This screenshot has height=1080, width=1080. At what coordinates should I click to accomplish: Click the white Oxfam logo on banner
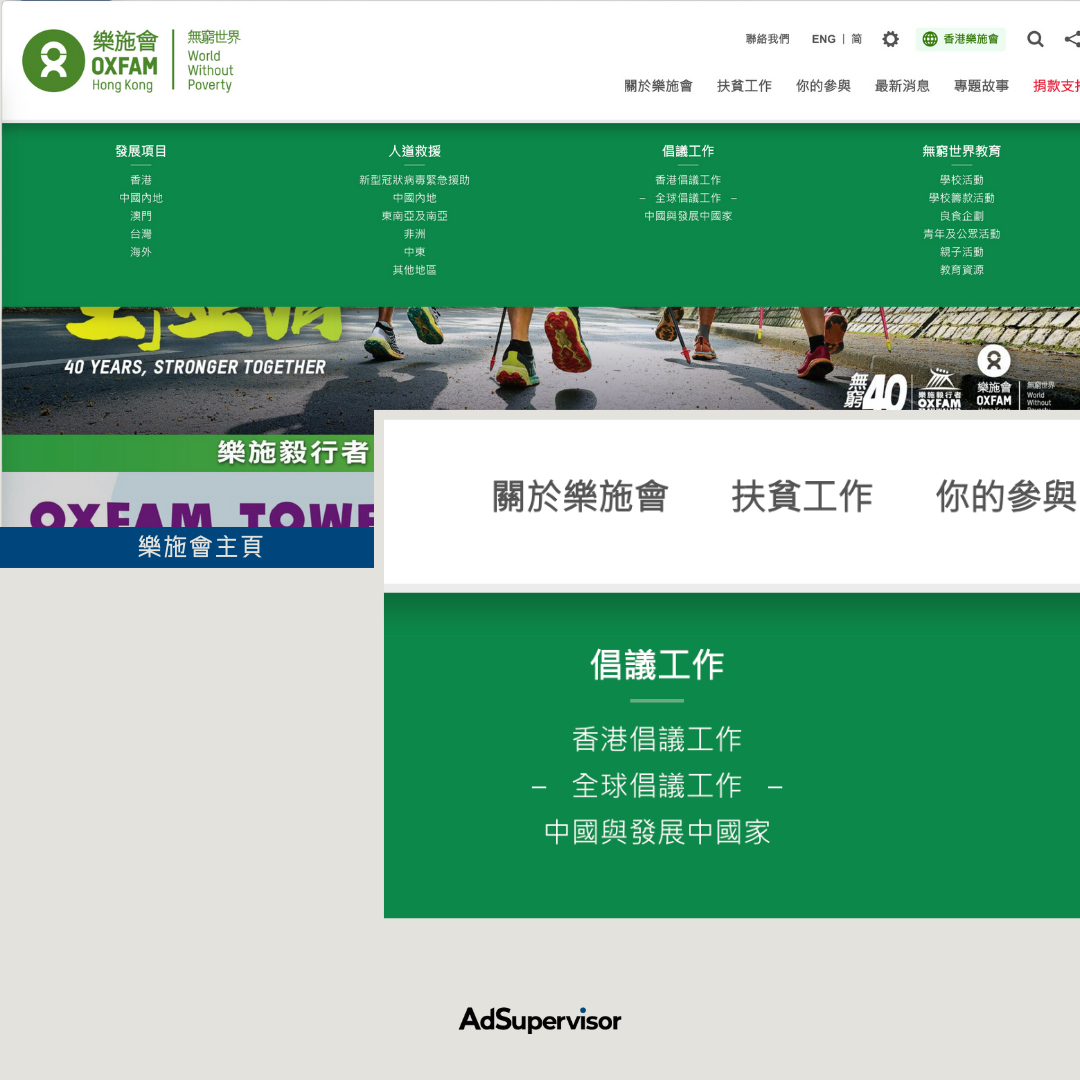click(x=993, y=377)
